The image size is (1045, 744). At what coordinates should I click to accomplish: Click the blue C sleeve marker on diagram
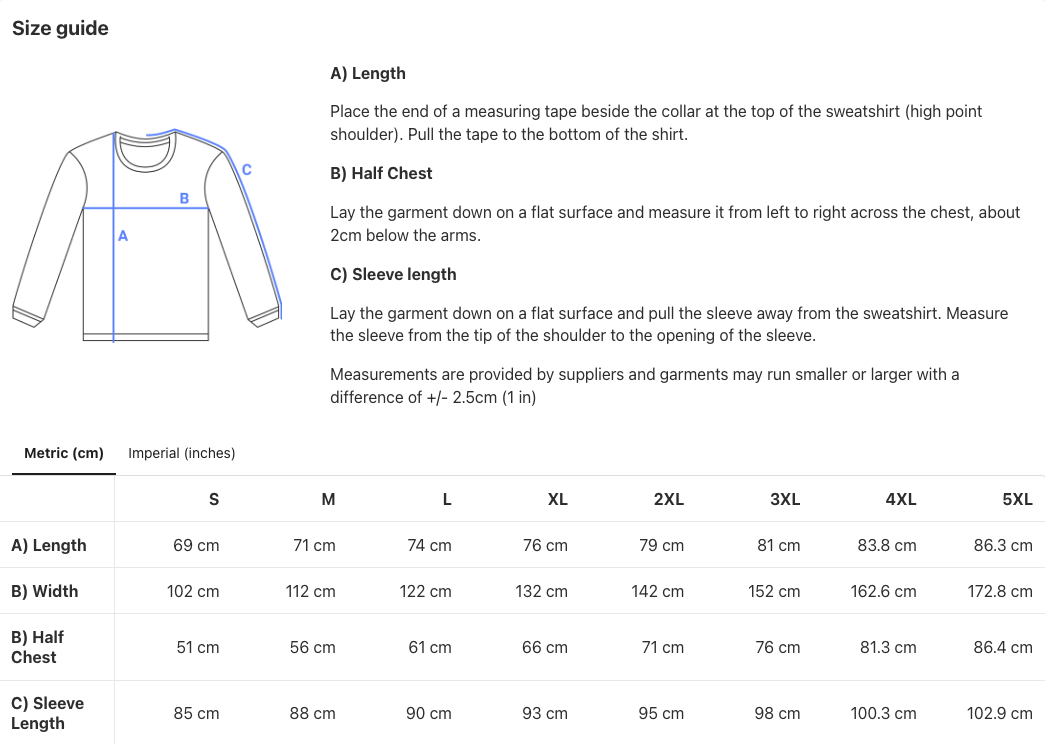(x=246, y=170)
